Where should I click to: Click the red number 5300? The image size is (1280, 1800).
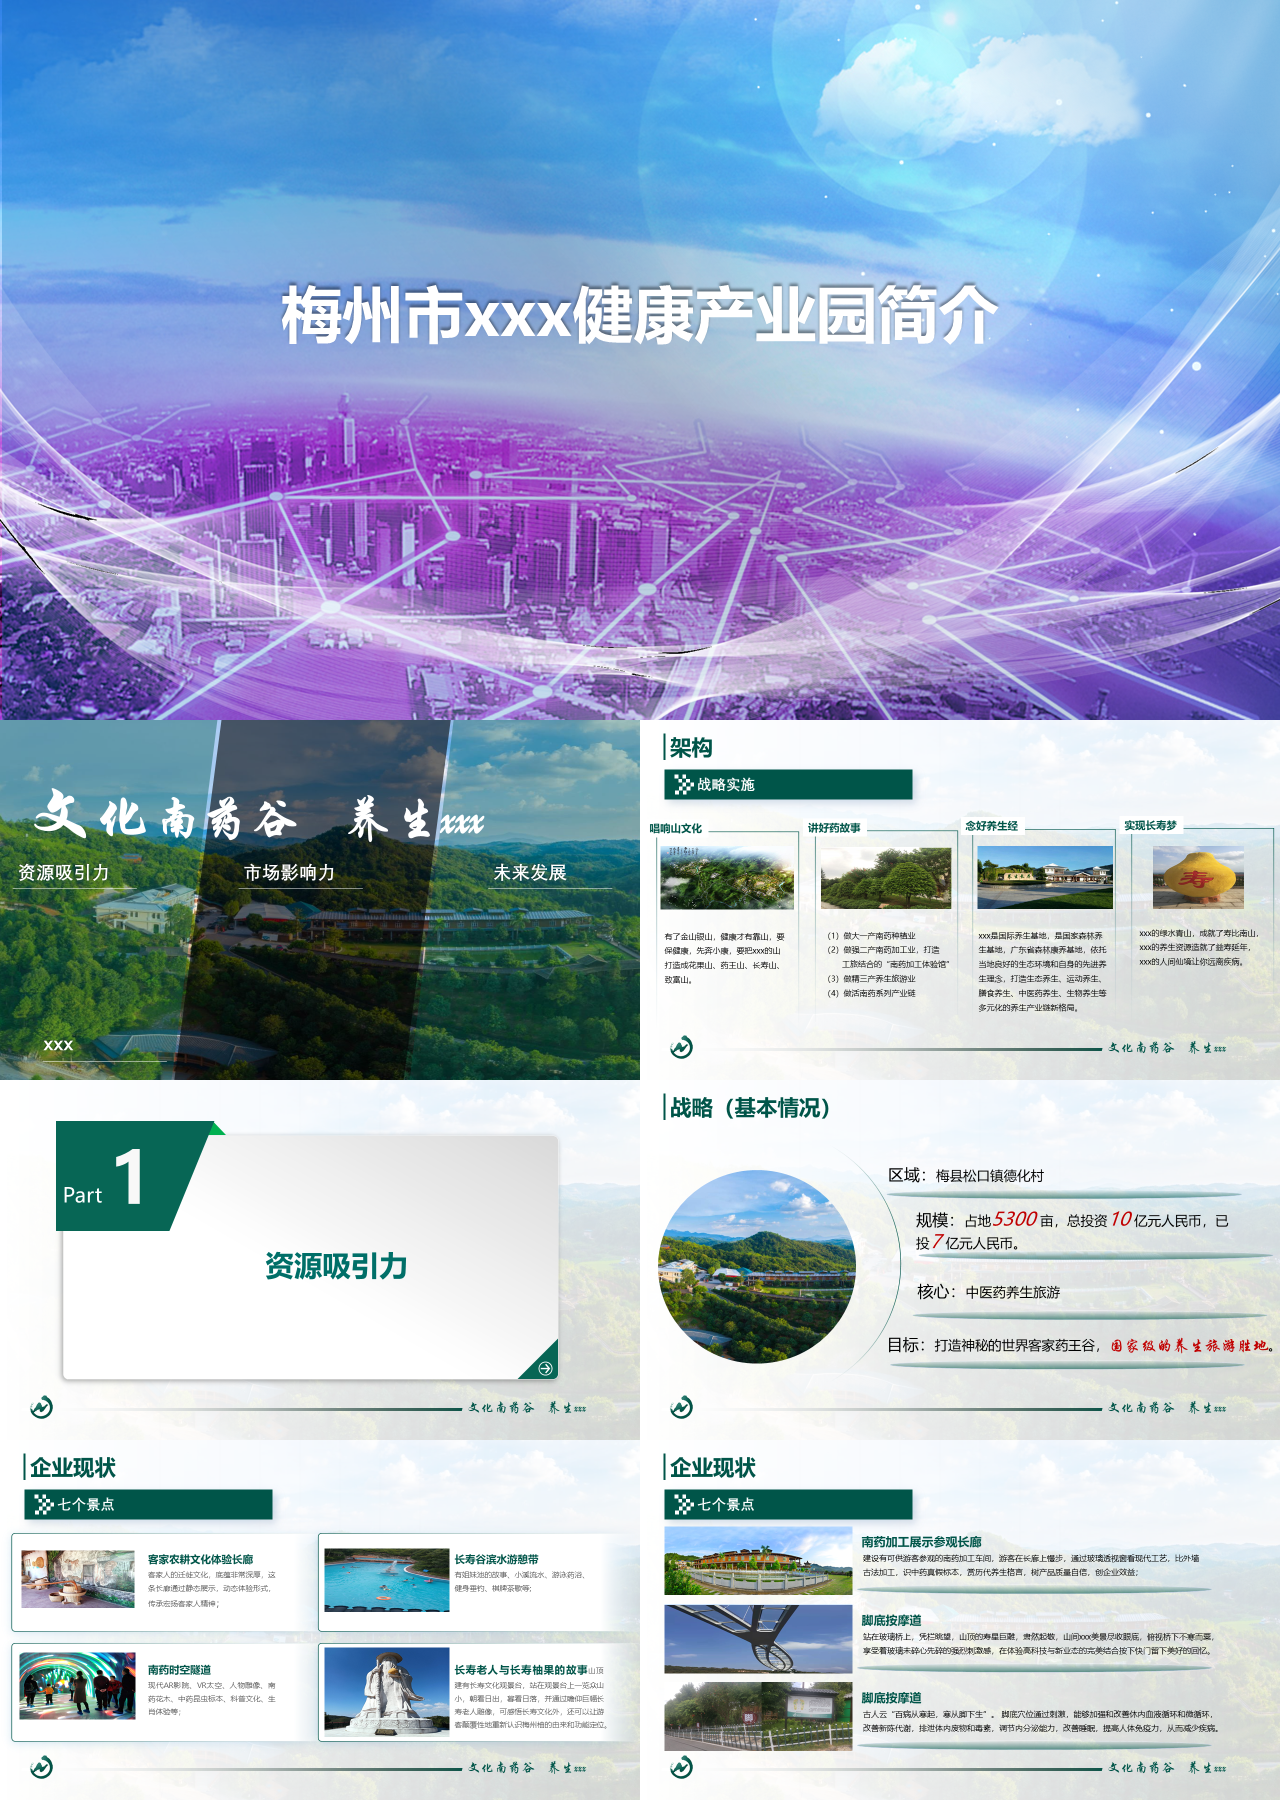tap(1015, 1219)
